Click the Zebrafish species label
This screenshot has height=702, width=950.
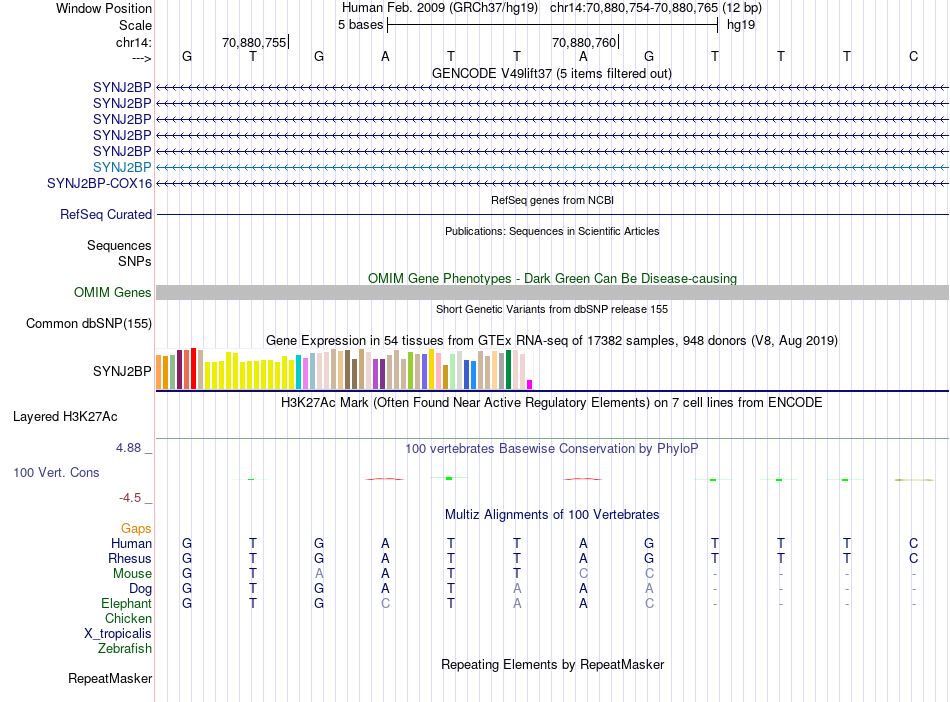point(125,648)
